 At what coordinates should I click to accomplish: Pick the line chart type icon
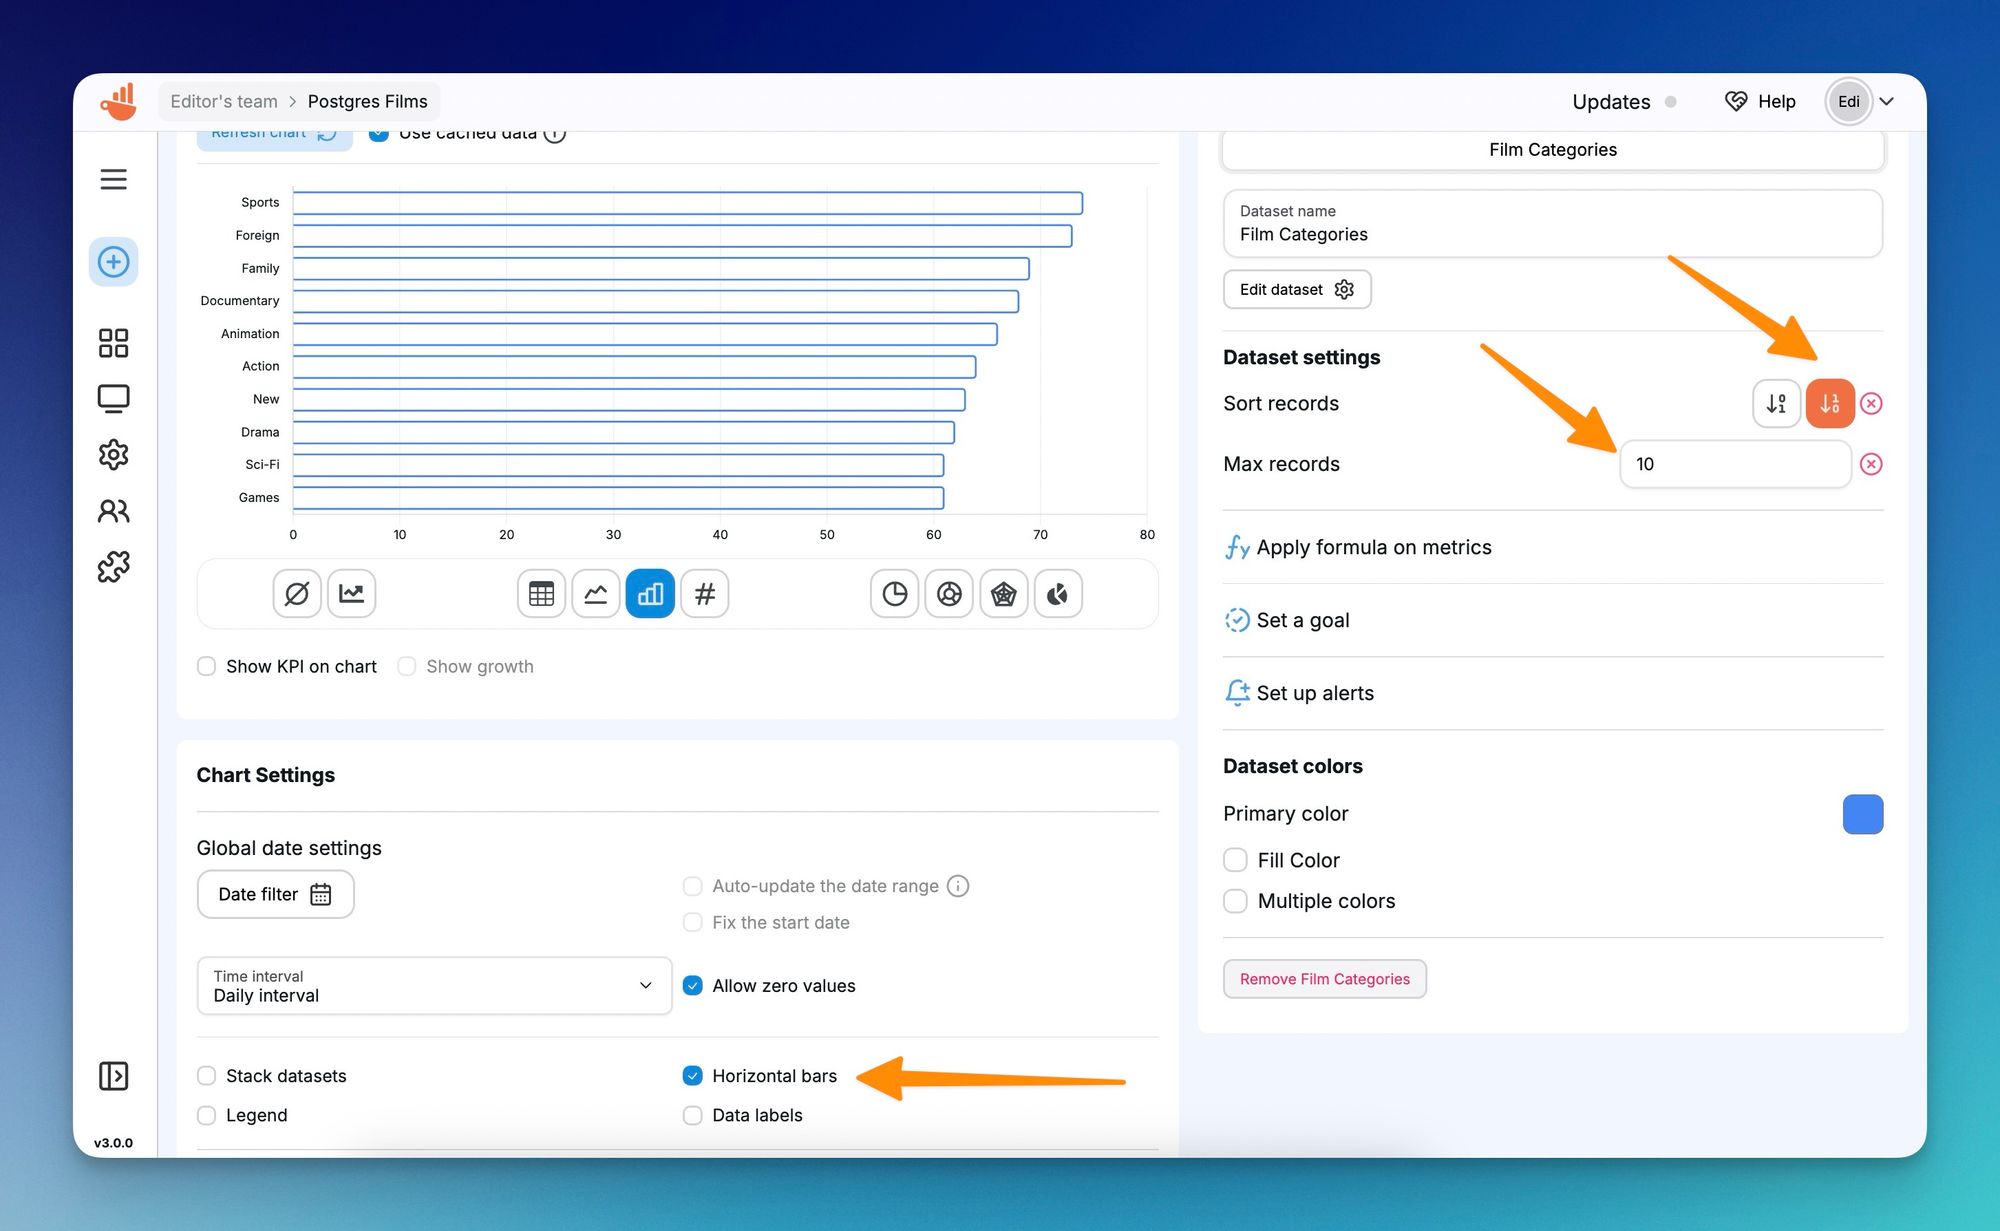click(x=596, y=594)
